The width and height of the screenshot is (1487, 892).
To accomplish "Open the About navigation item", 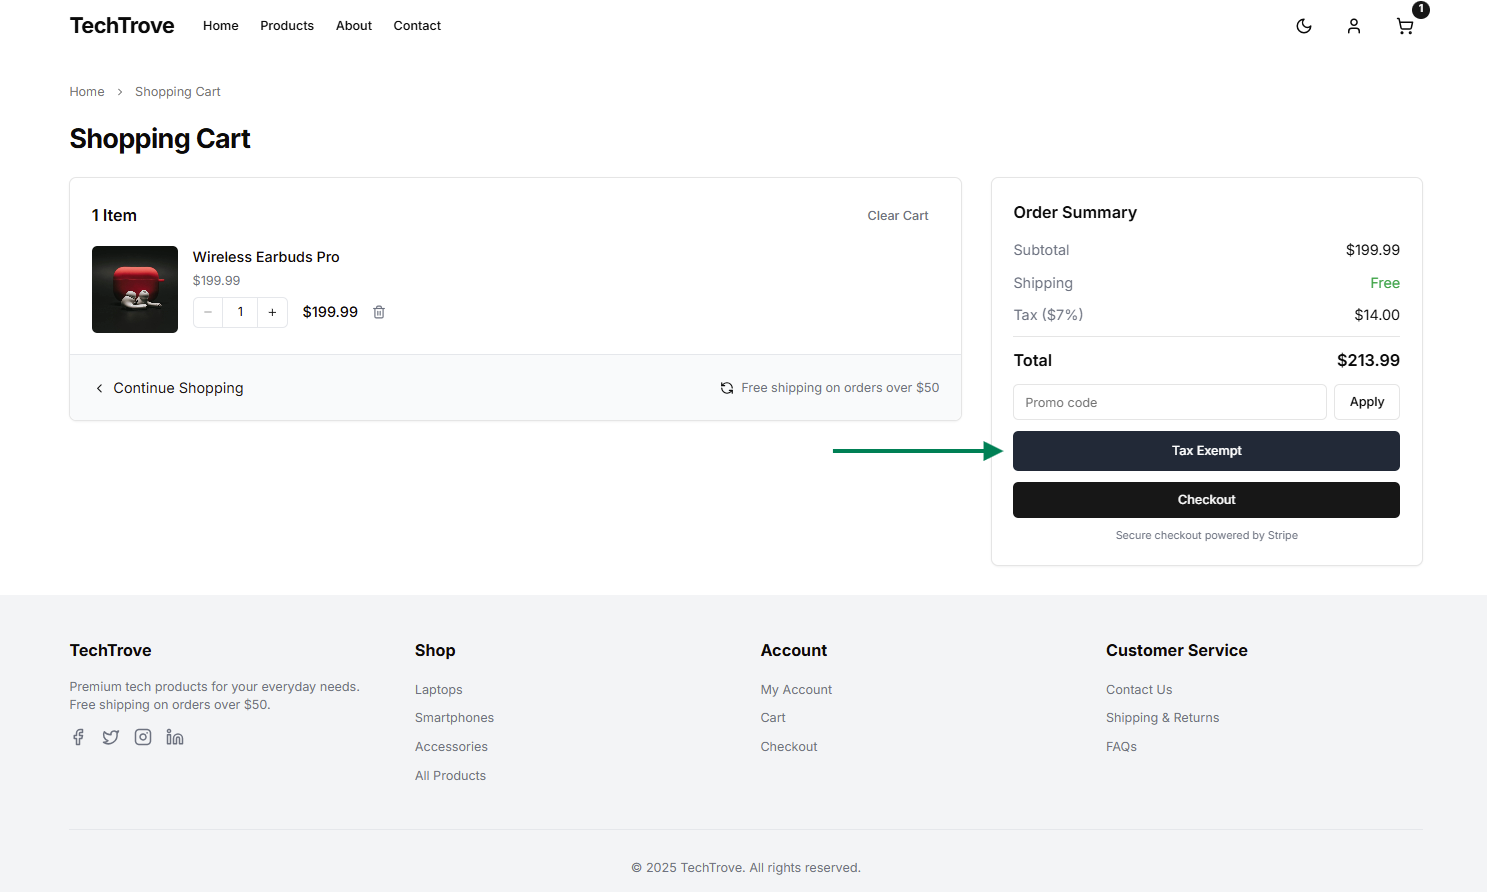I will [353, 26].
